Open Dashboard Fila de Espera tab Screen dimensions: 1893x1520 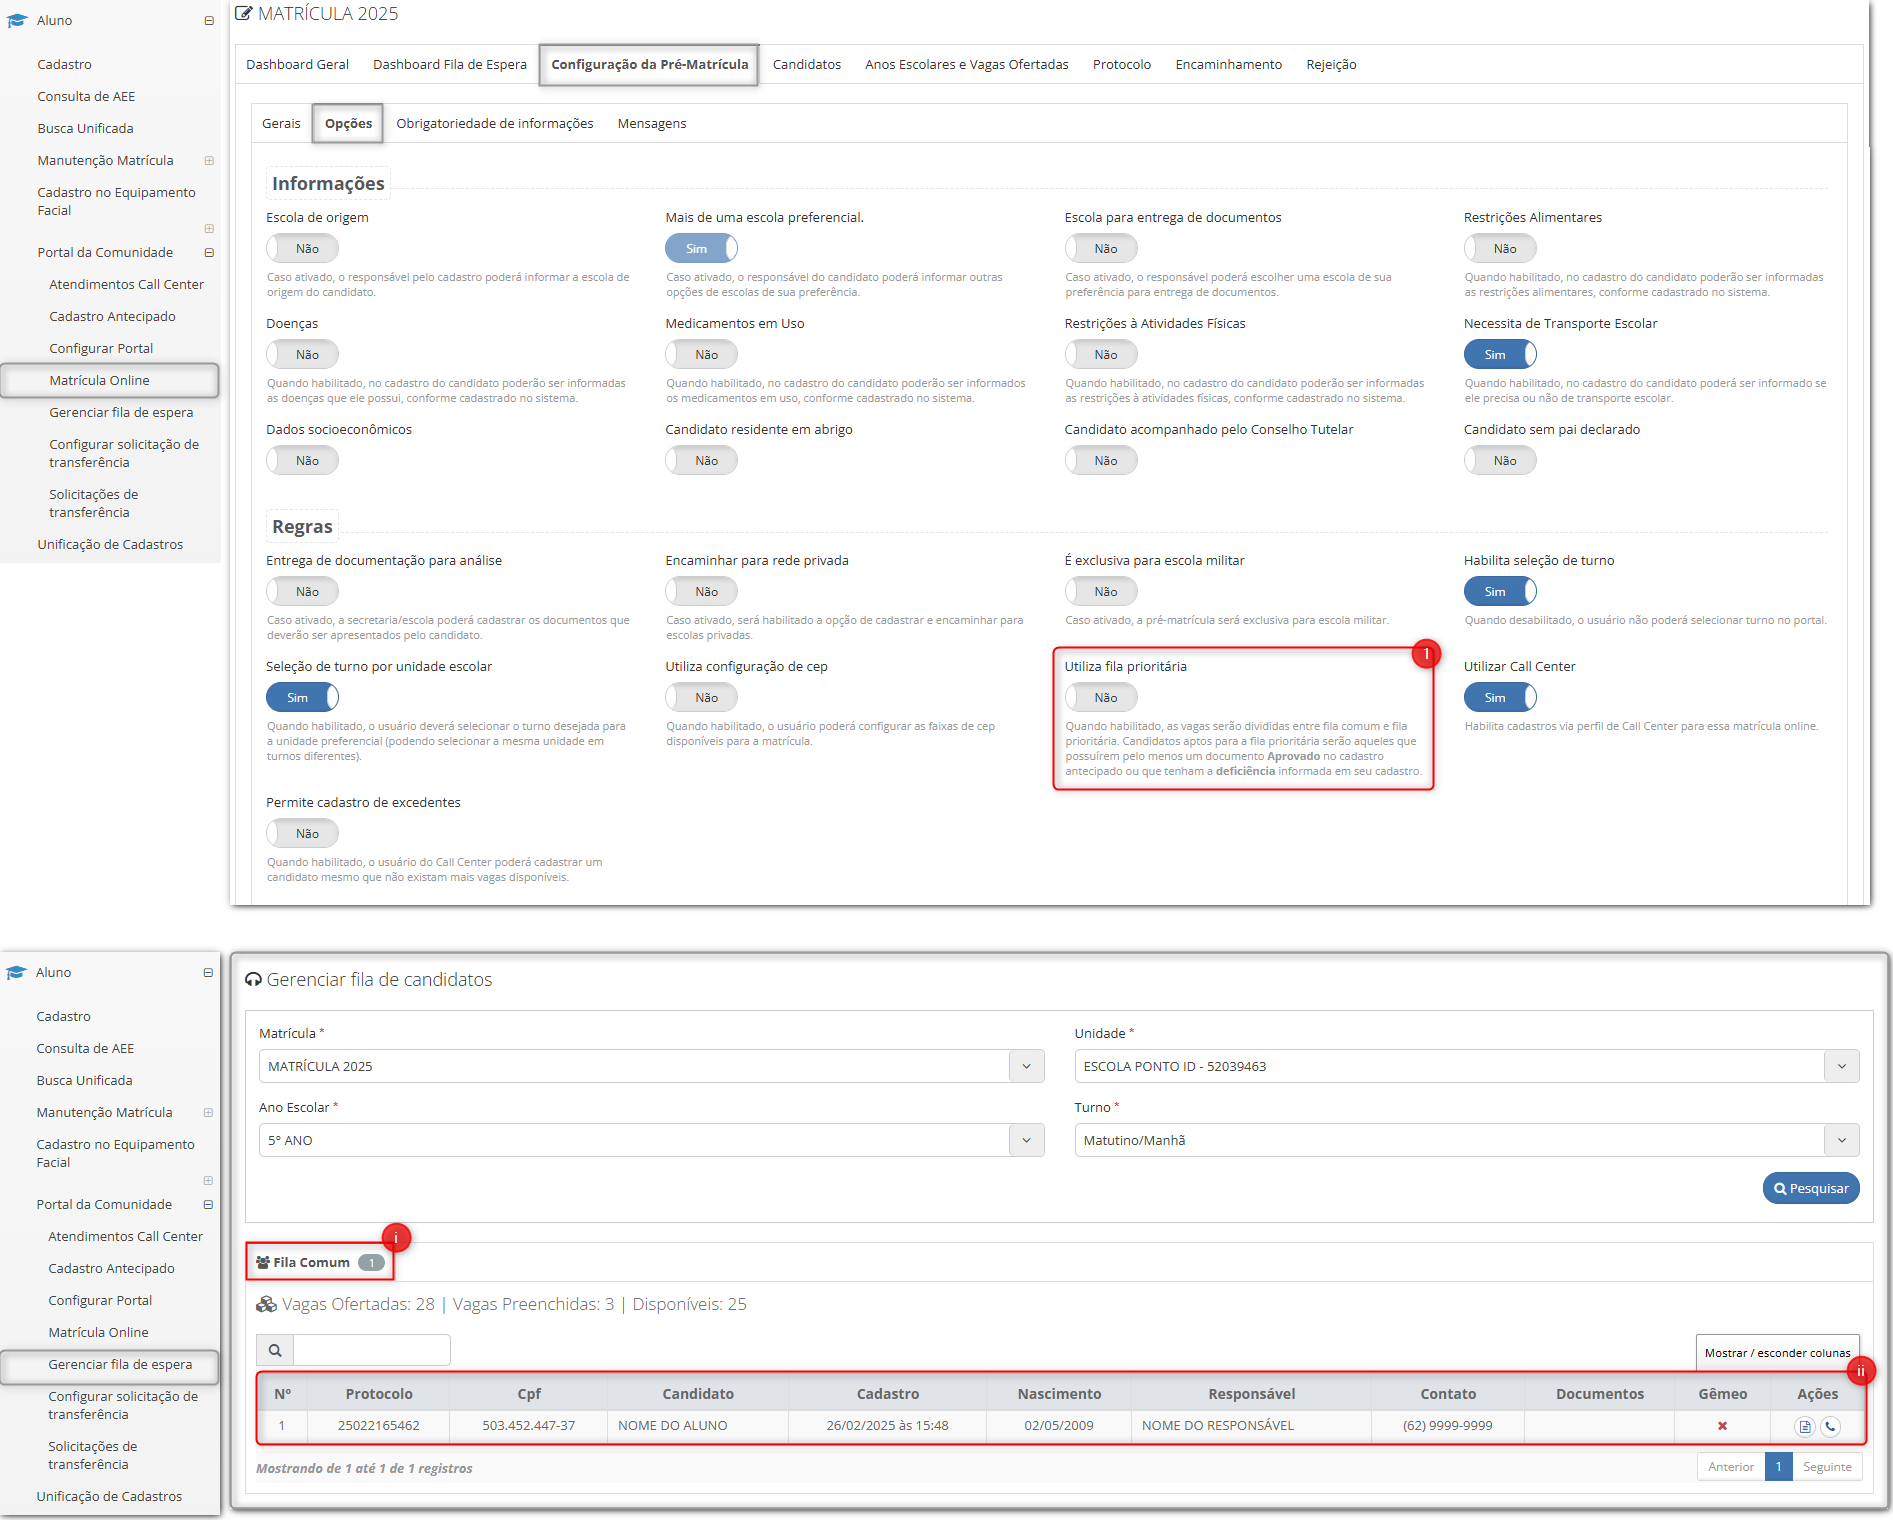pos(450,64)
